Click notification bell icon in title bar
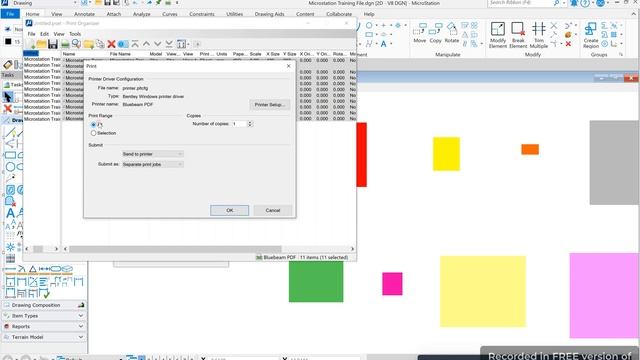Viewport: 640px width, 360px height. pos(574,3)
